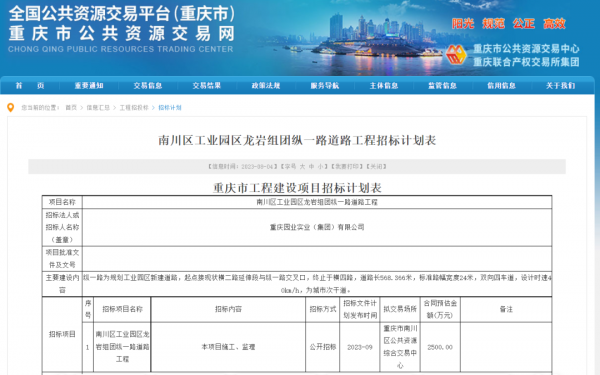Click the orange location pin icon
600x375 pixels.
point(11,108)
